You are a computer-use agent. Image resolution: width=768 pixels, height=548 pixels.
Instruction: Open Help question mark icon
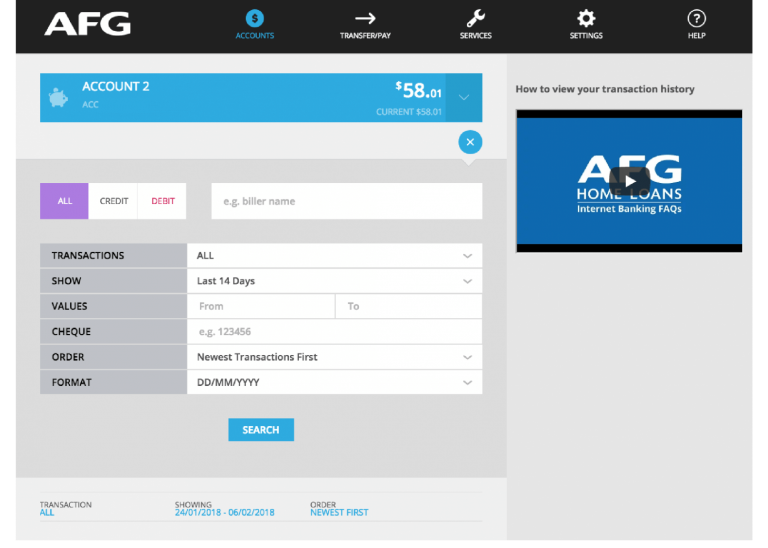click(x=696, y=19)
